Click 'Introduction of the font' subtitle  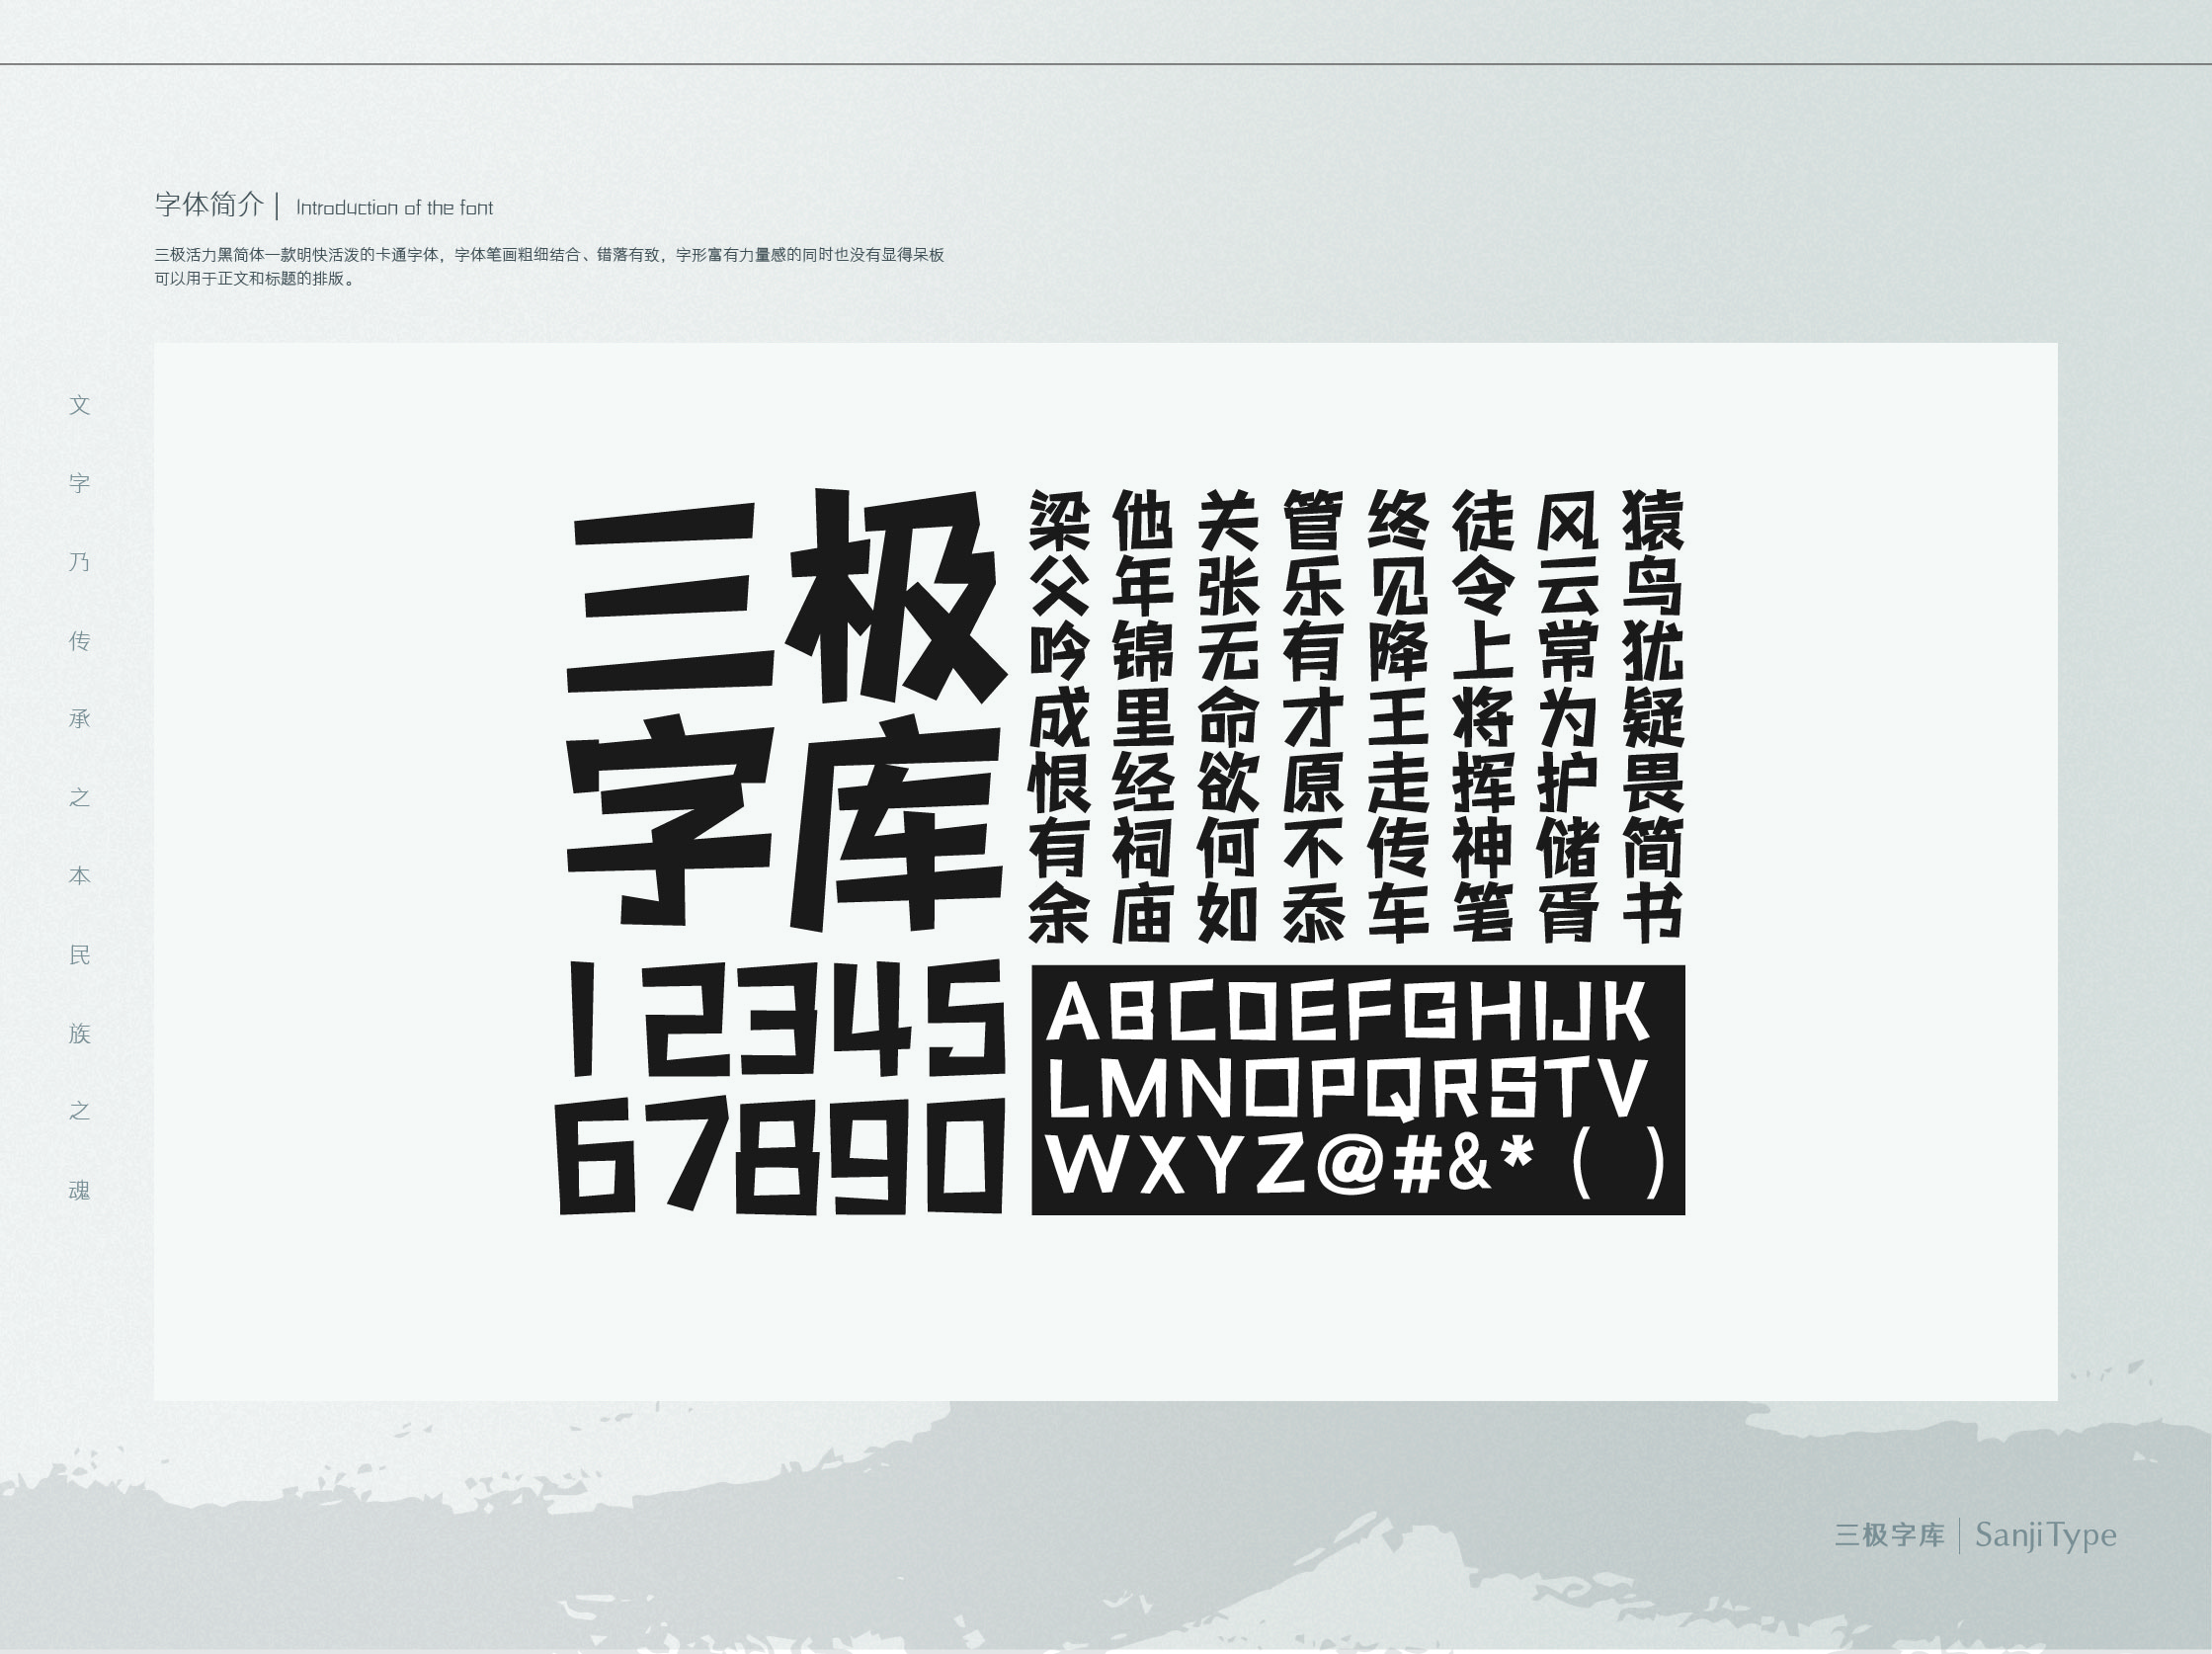pyautogui.click(x=394, y=208)
